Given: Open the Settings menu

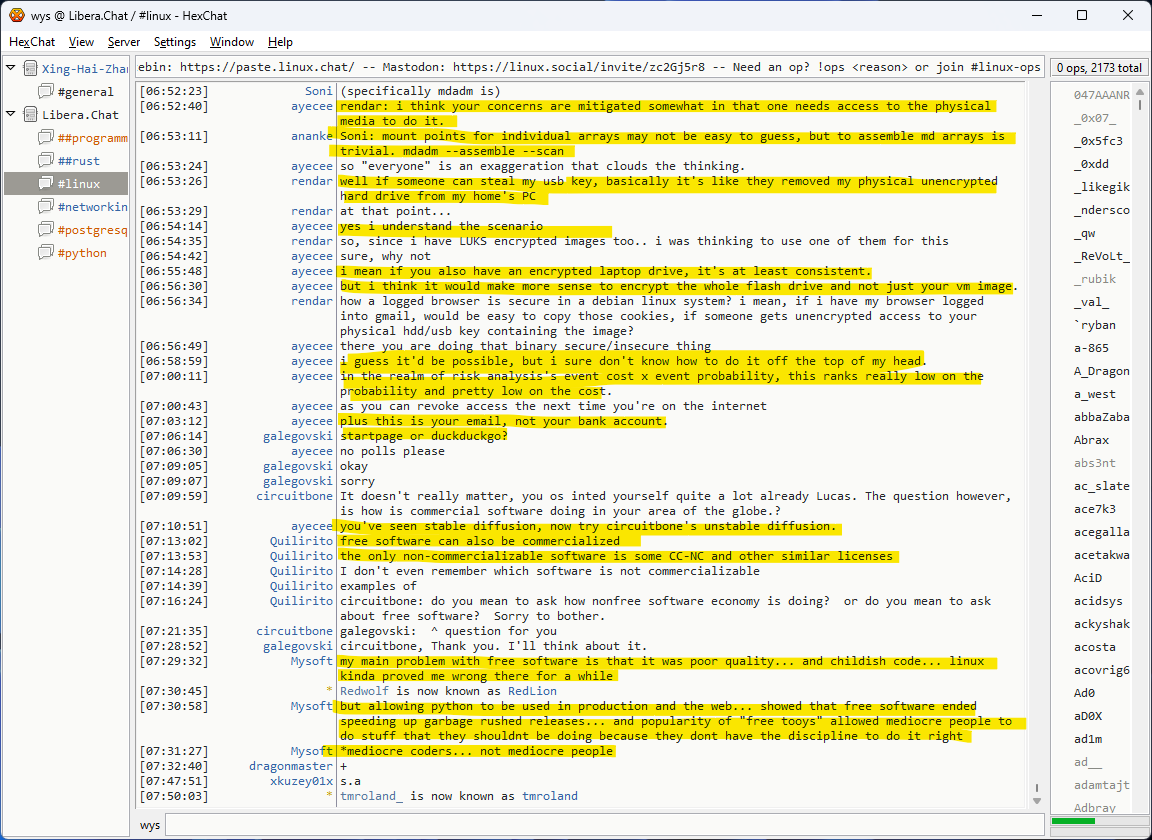Looking at the screenshot, I should [x=175, y=42].
